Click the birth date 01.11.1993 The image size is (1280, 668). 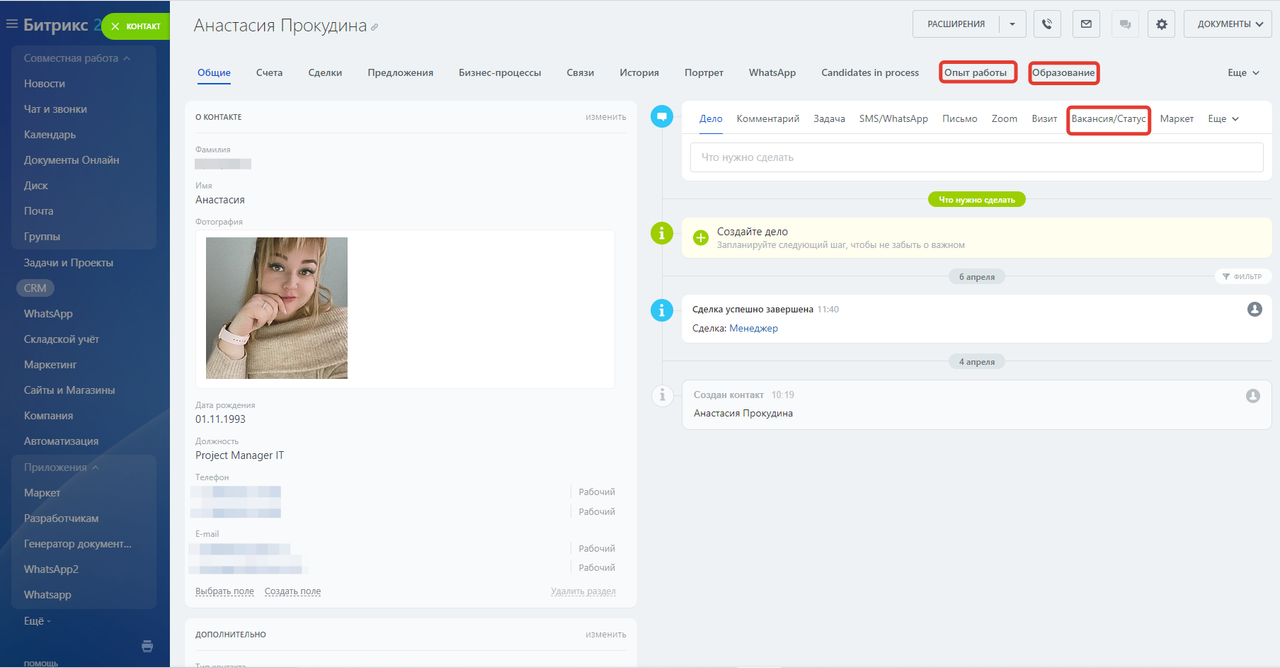(x=221, y=419)
